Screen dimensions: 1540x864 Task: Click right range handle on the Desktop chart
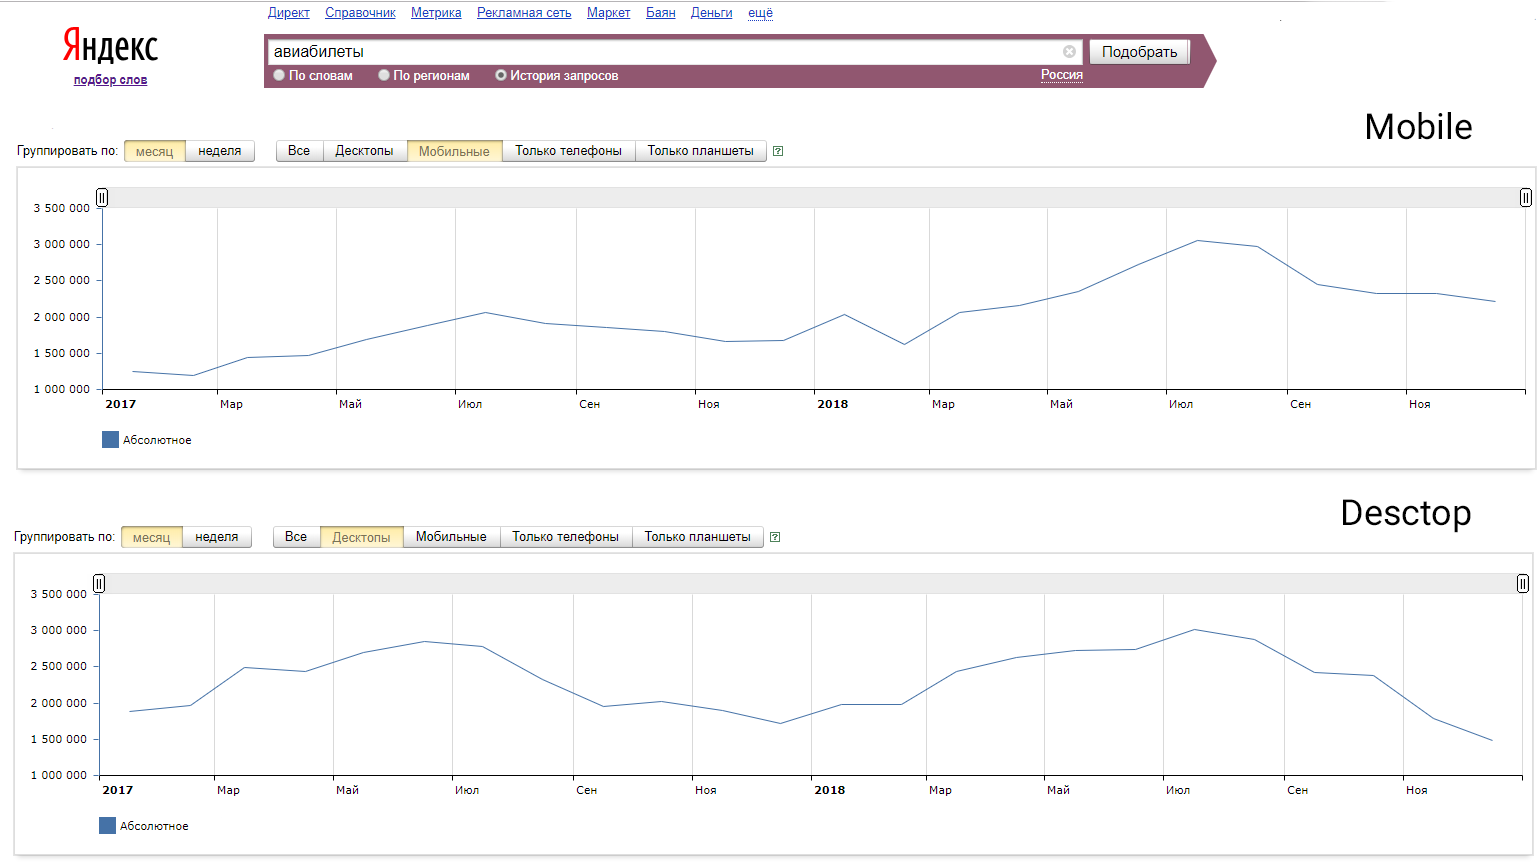[1522, 584]
